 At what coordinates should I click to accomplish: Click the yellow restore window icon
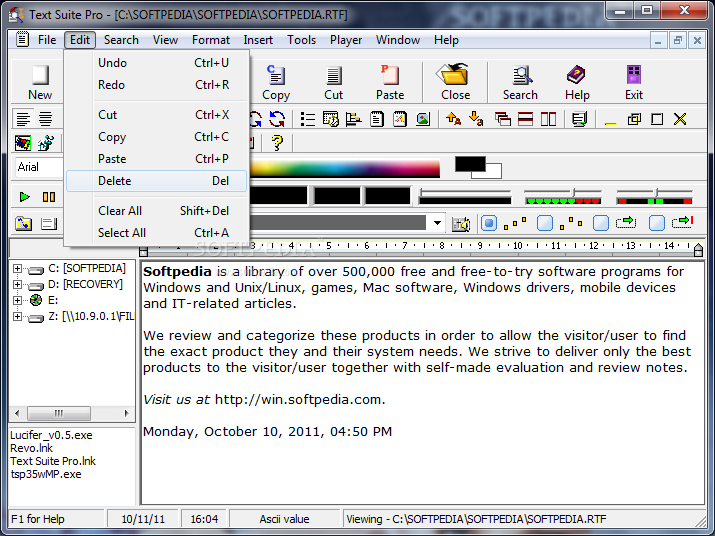tap(634, 119)
